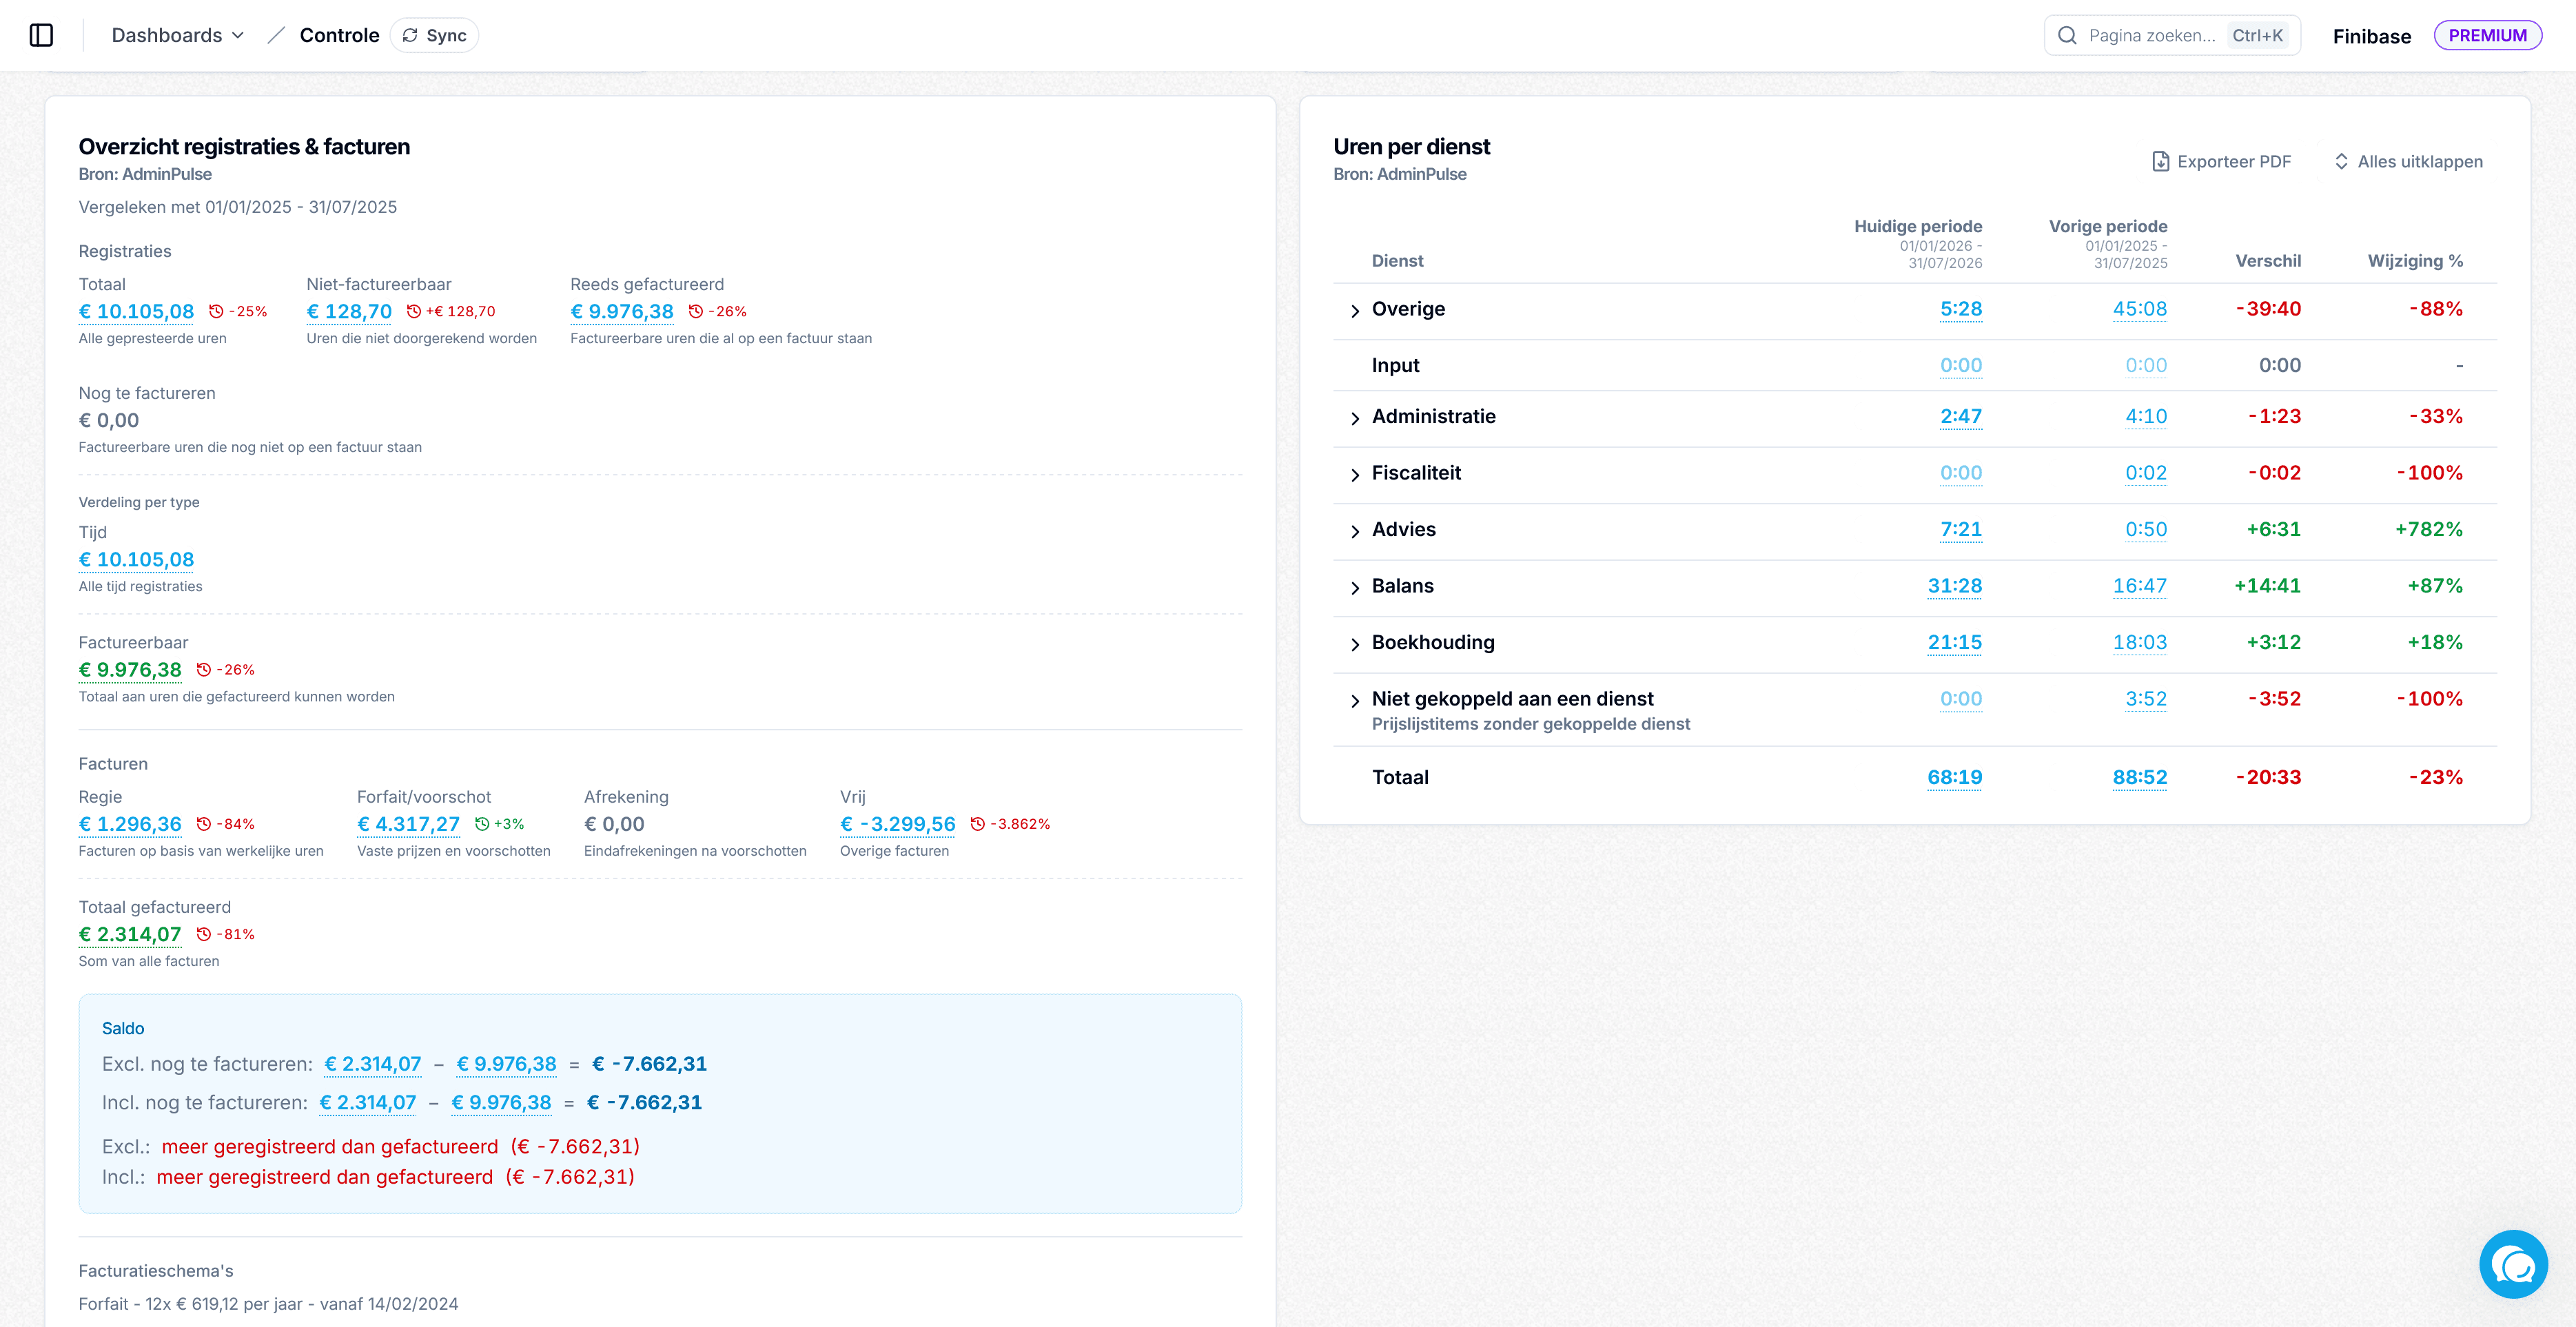Click the history icon beside +3%
This screenshot has height=1327, width=2576.
[482, 824]
